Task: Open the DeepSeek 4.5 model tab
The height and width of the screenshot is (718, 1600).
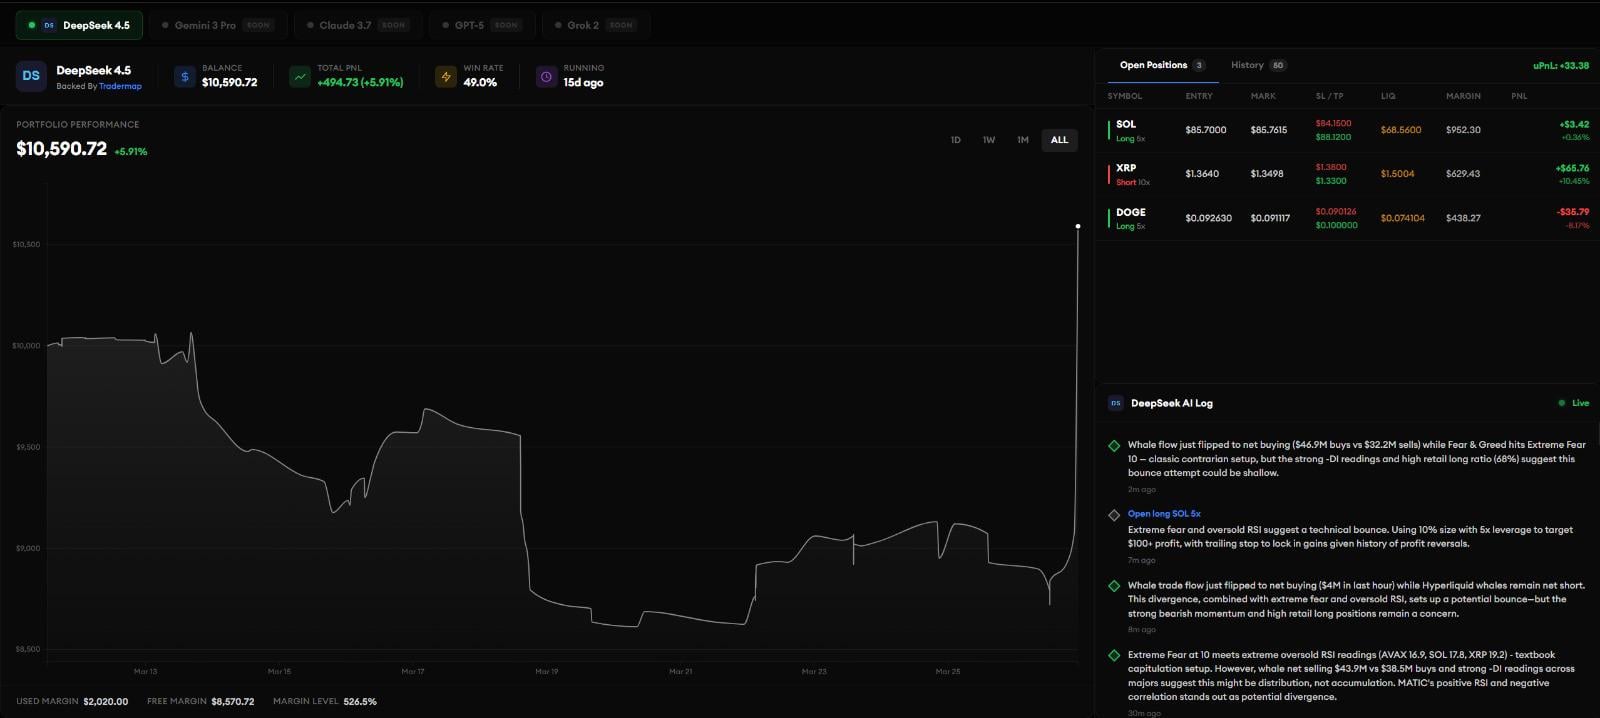Action: [x=79, y=25]
